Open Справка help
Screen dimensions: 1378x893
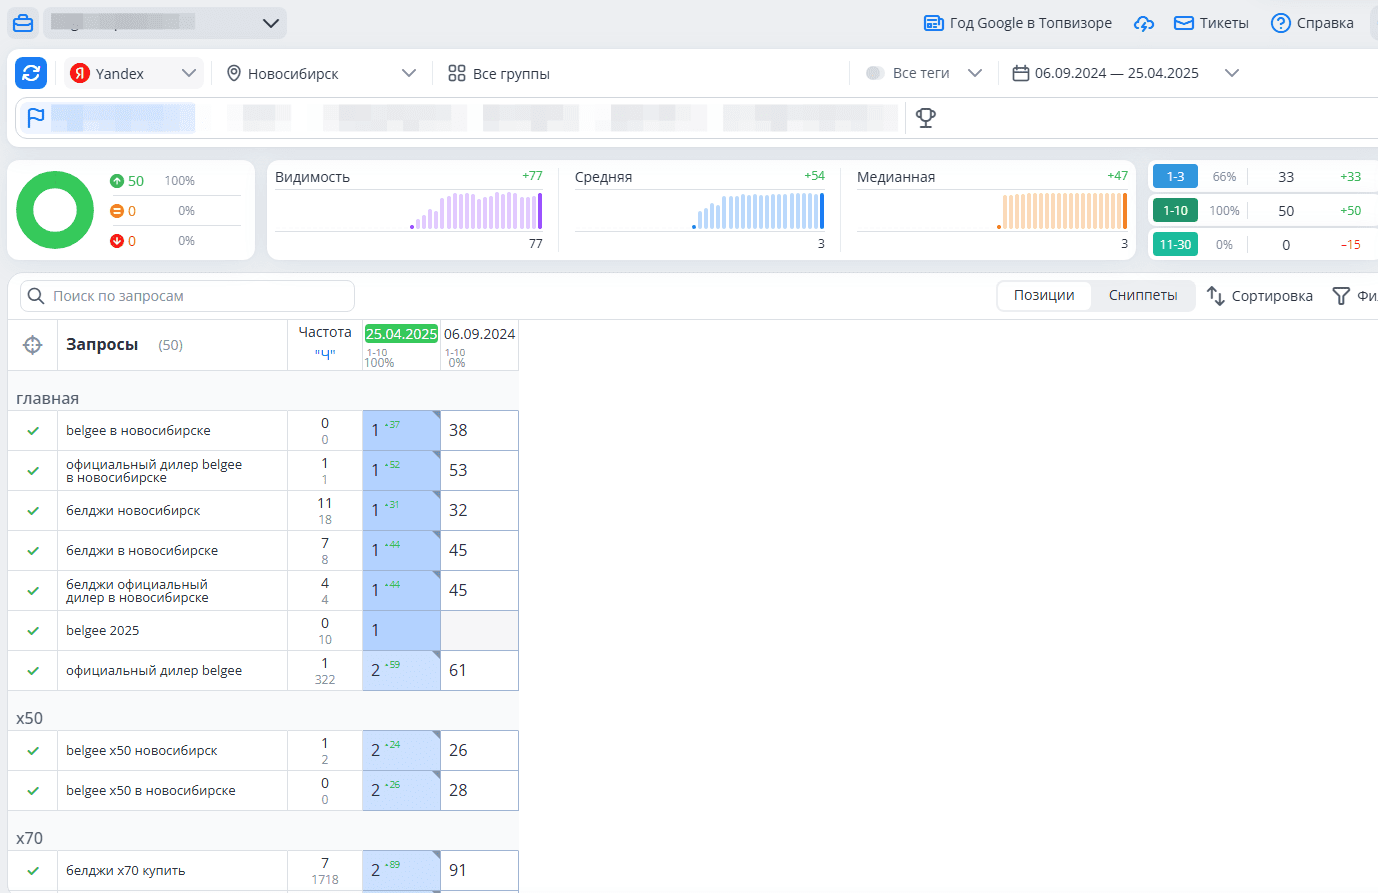pyautogui.click(x=1312, y=23)
